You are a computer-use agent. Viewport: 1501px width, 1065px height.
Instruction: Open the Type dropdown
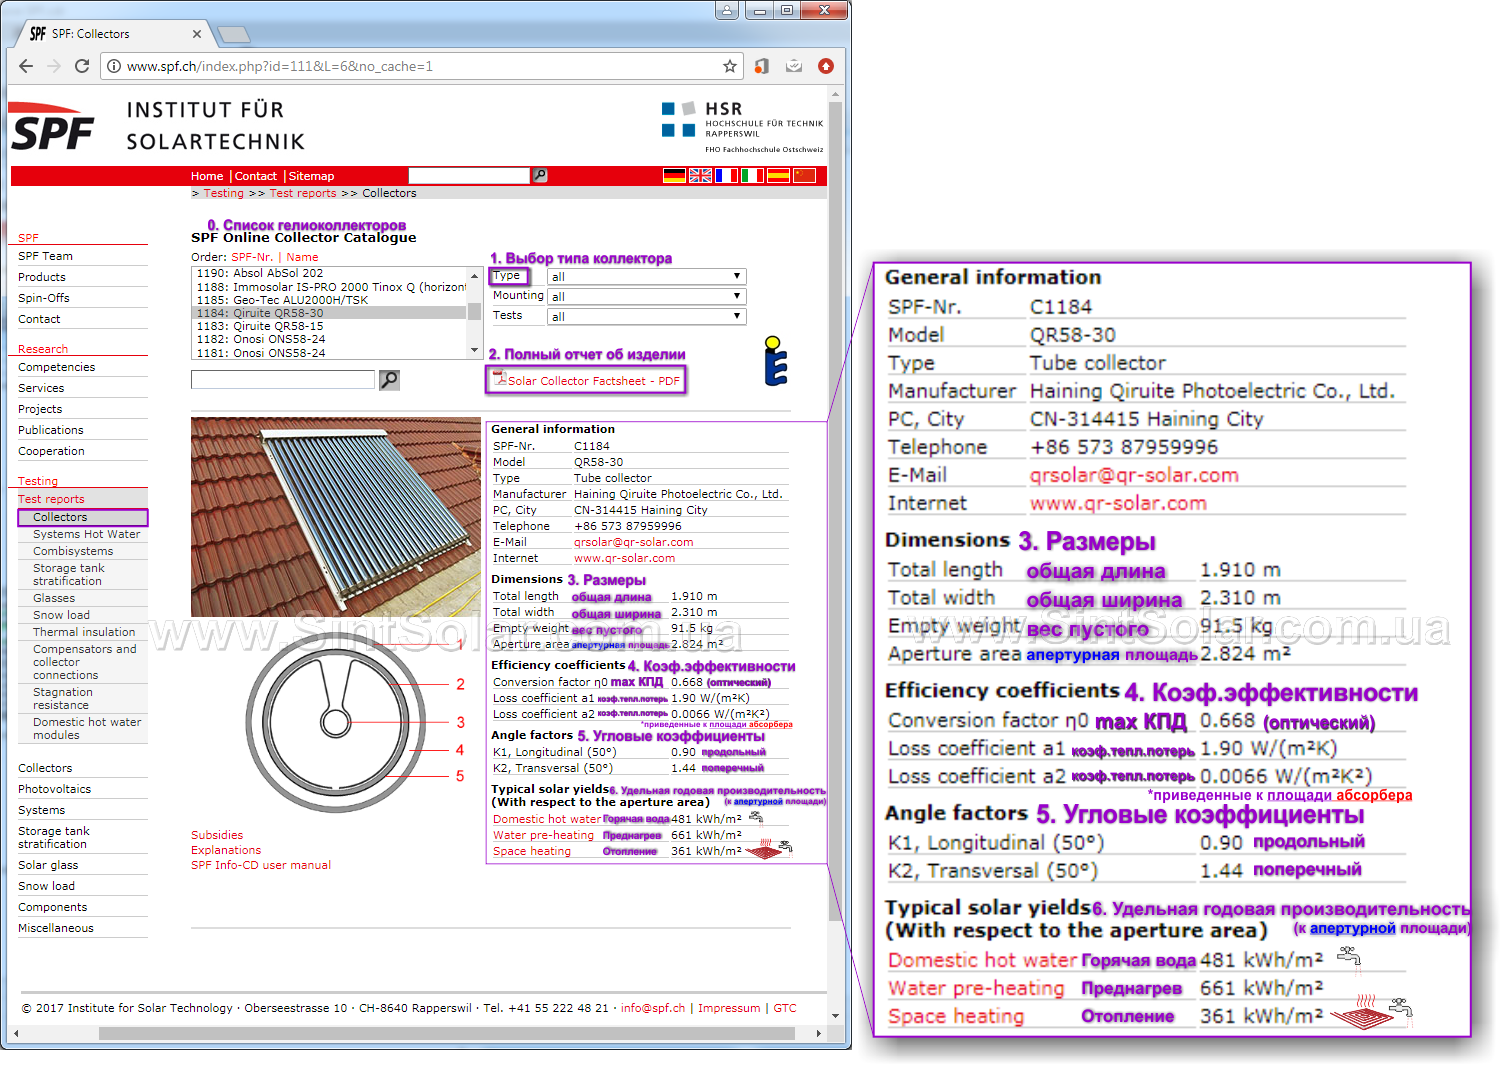point(646,277)
